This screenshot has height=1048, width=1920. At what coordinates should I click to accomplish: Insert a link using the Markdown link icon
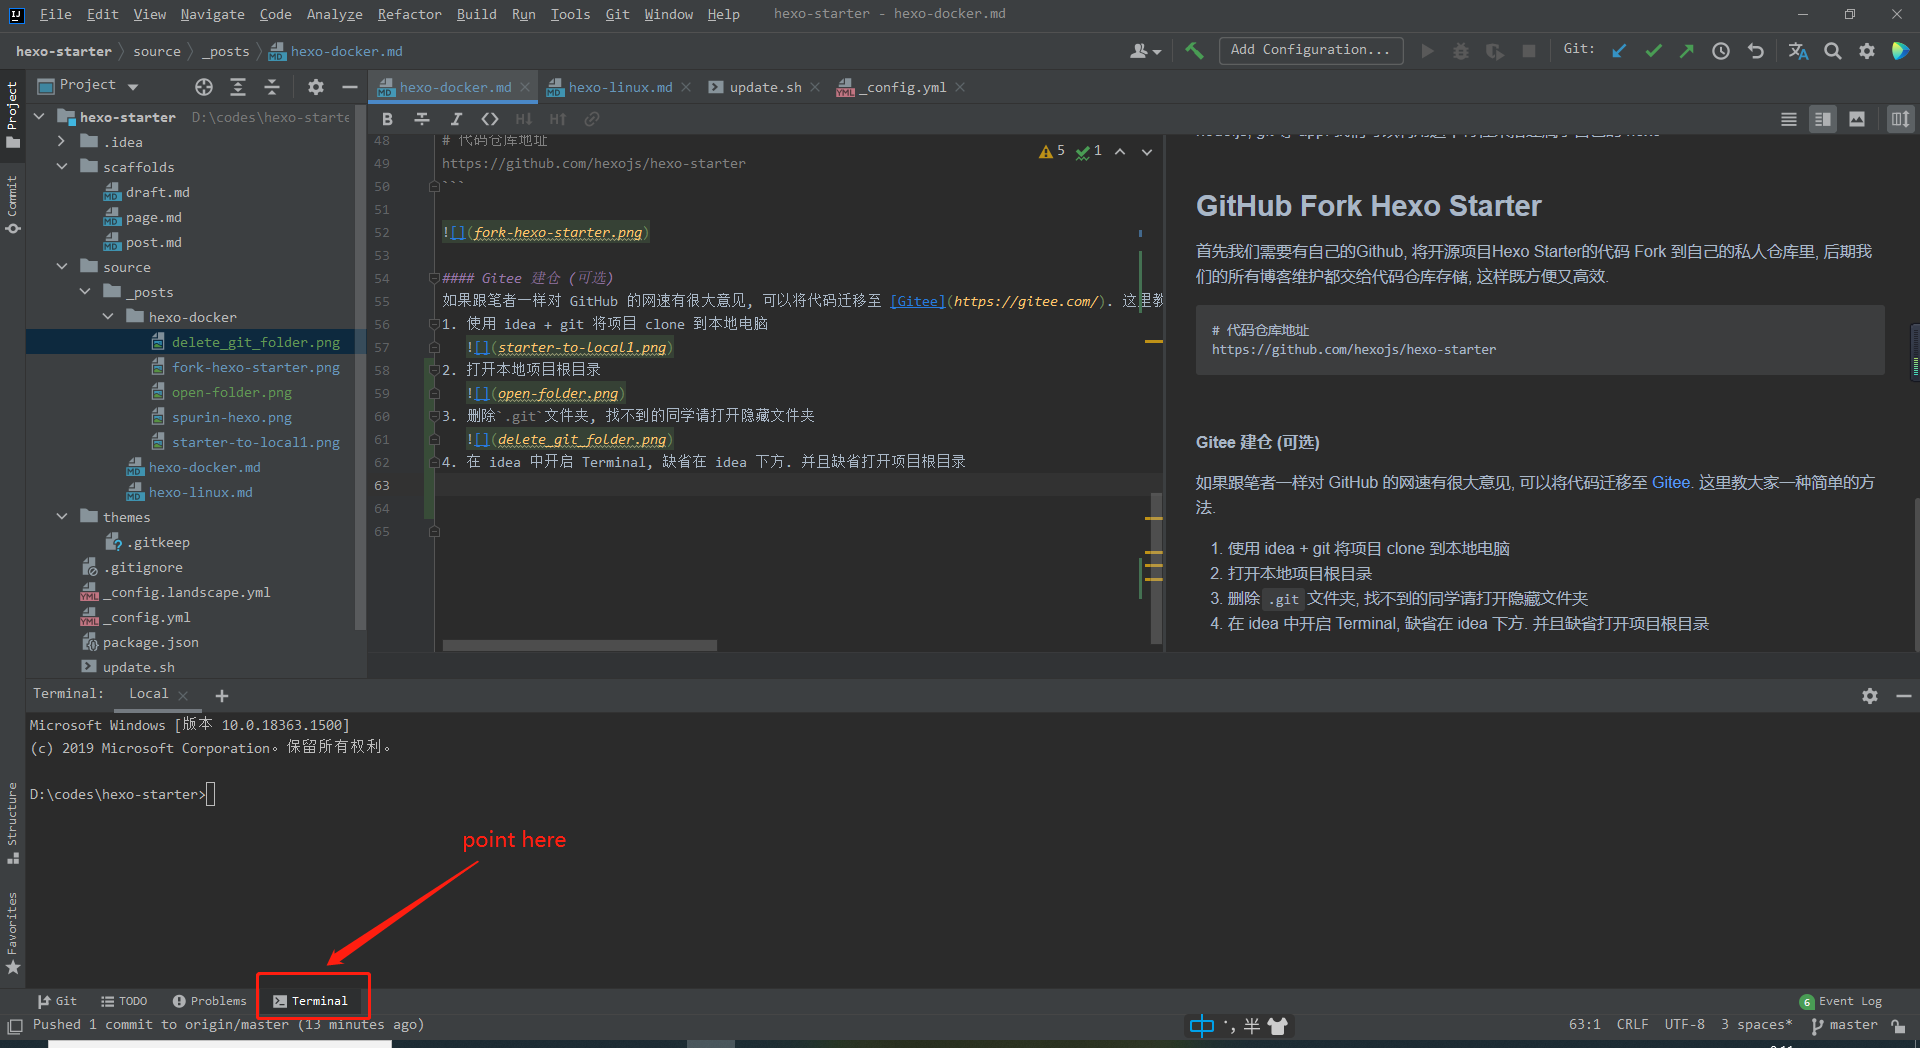click(x=592, y=118)
